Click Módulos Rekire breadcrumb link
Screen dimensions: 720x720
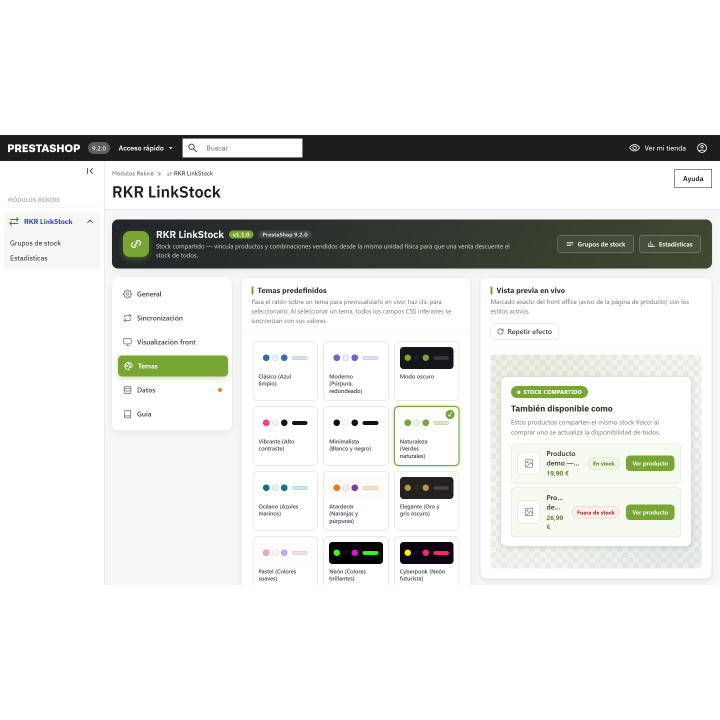(132, 174)
